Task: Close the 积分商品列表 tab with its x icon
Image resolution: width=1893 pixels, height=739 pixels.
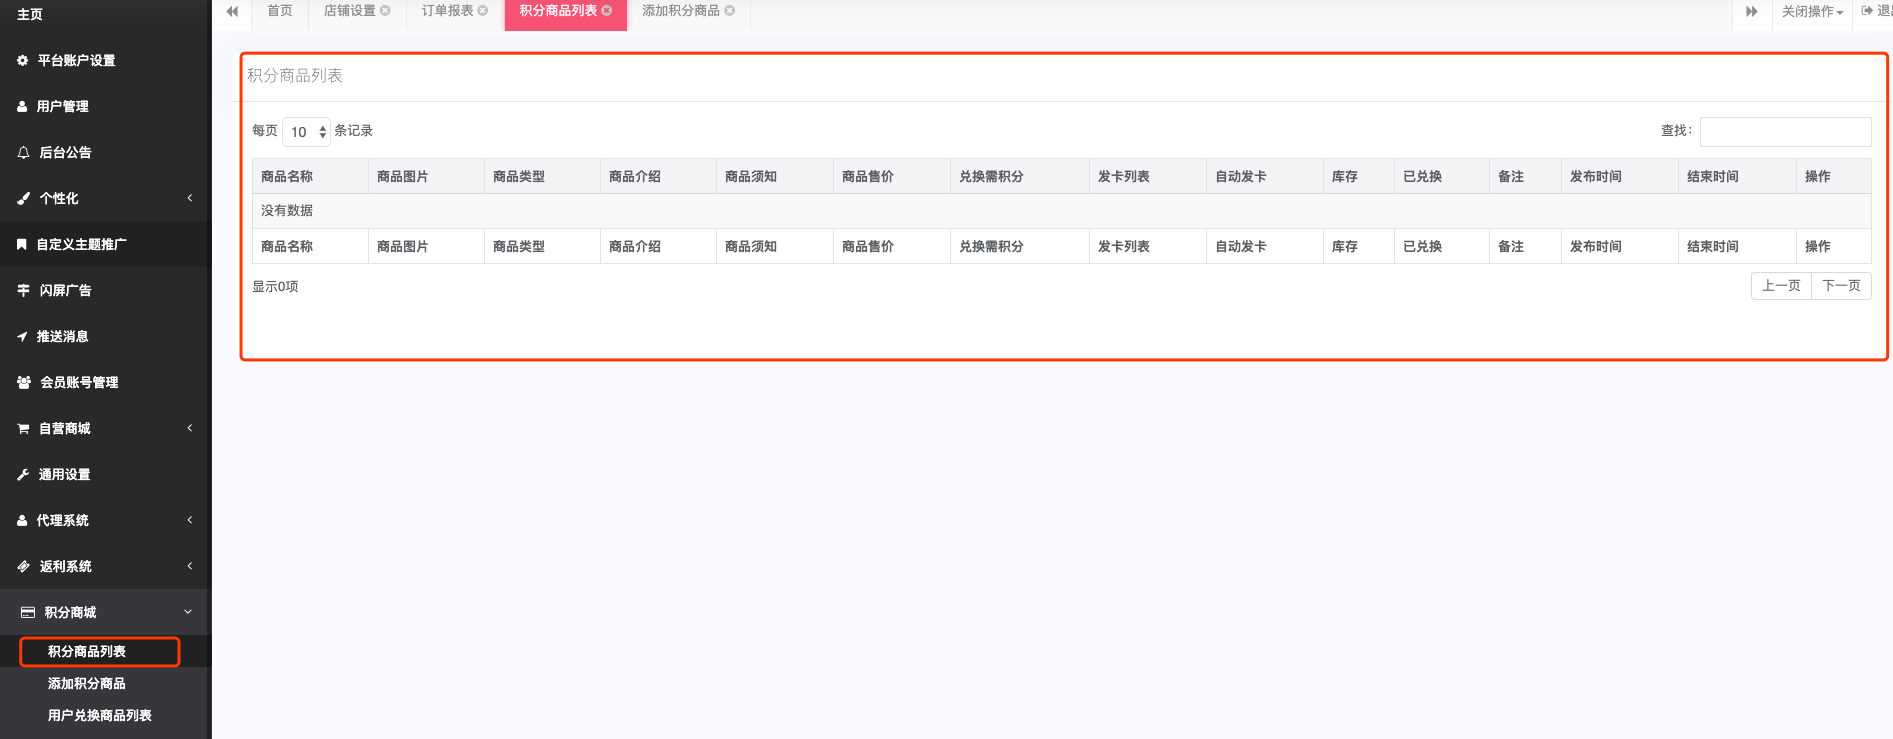Action: pyautogui.click(x=606, y=11)
